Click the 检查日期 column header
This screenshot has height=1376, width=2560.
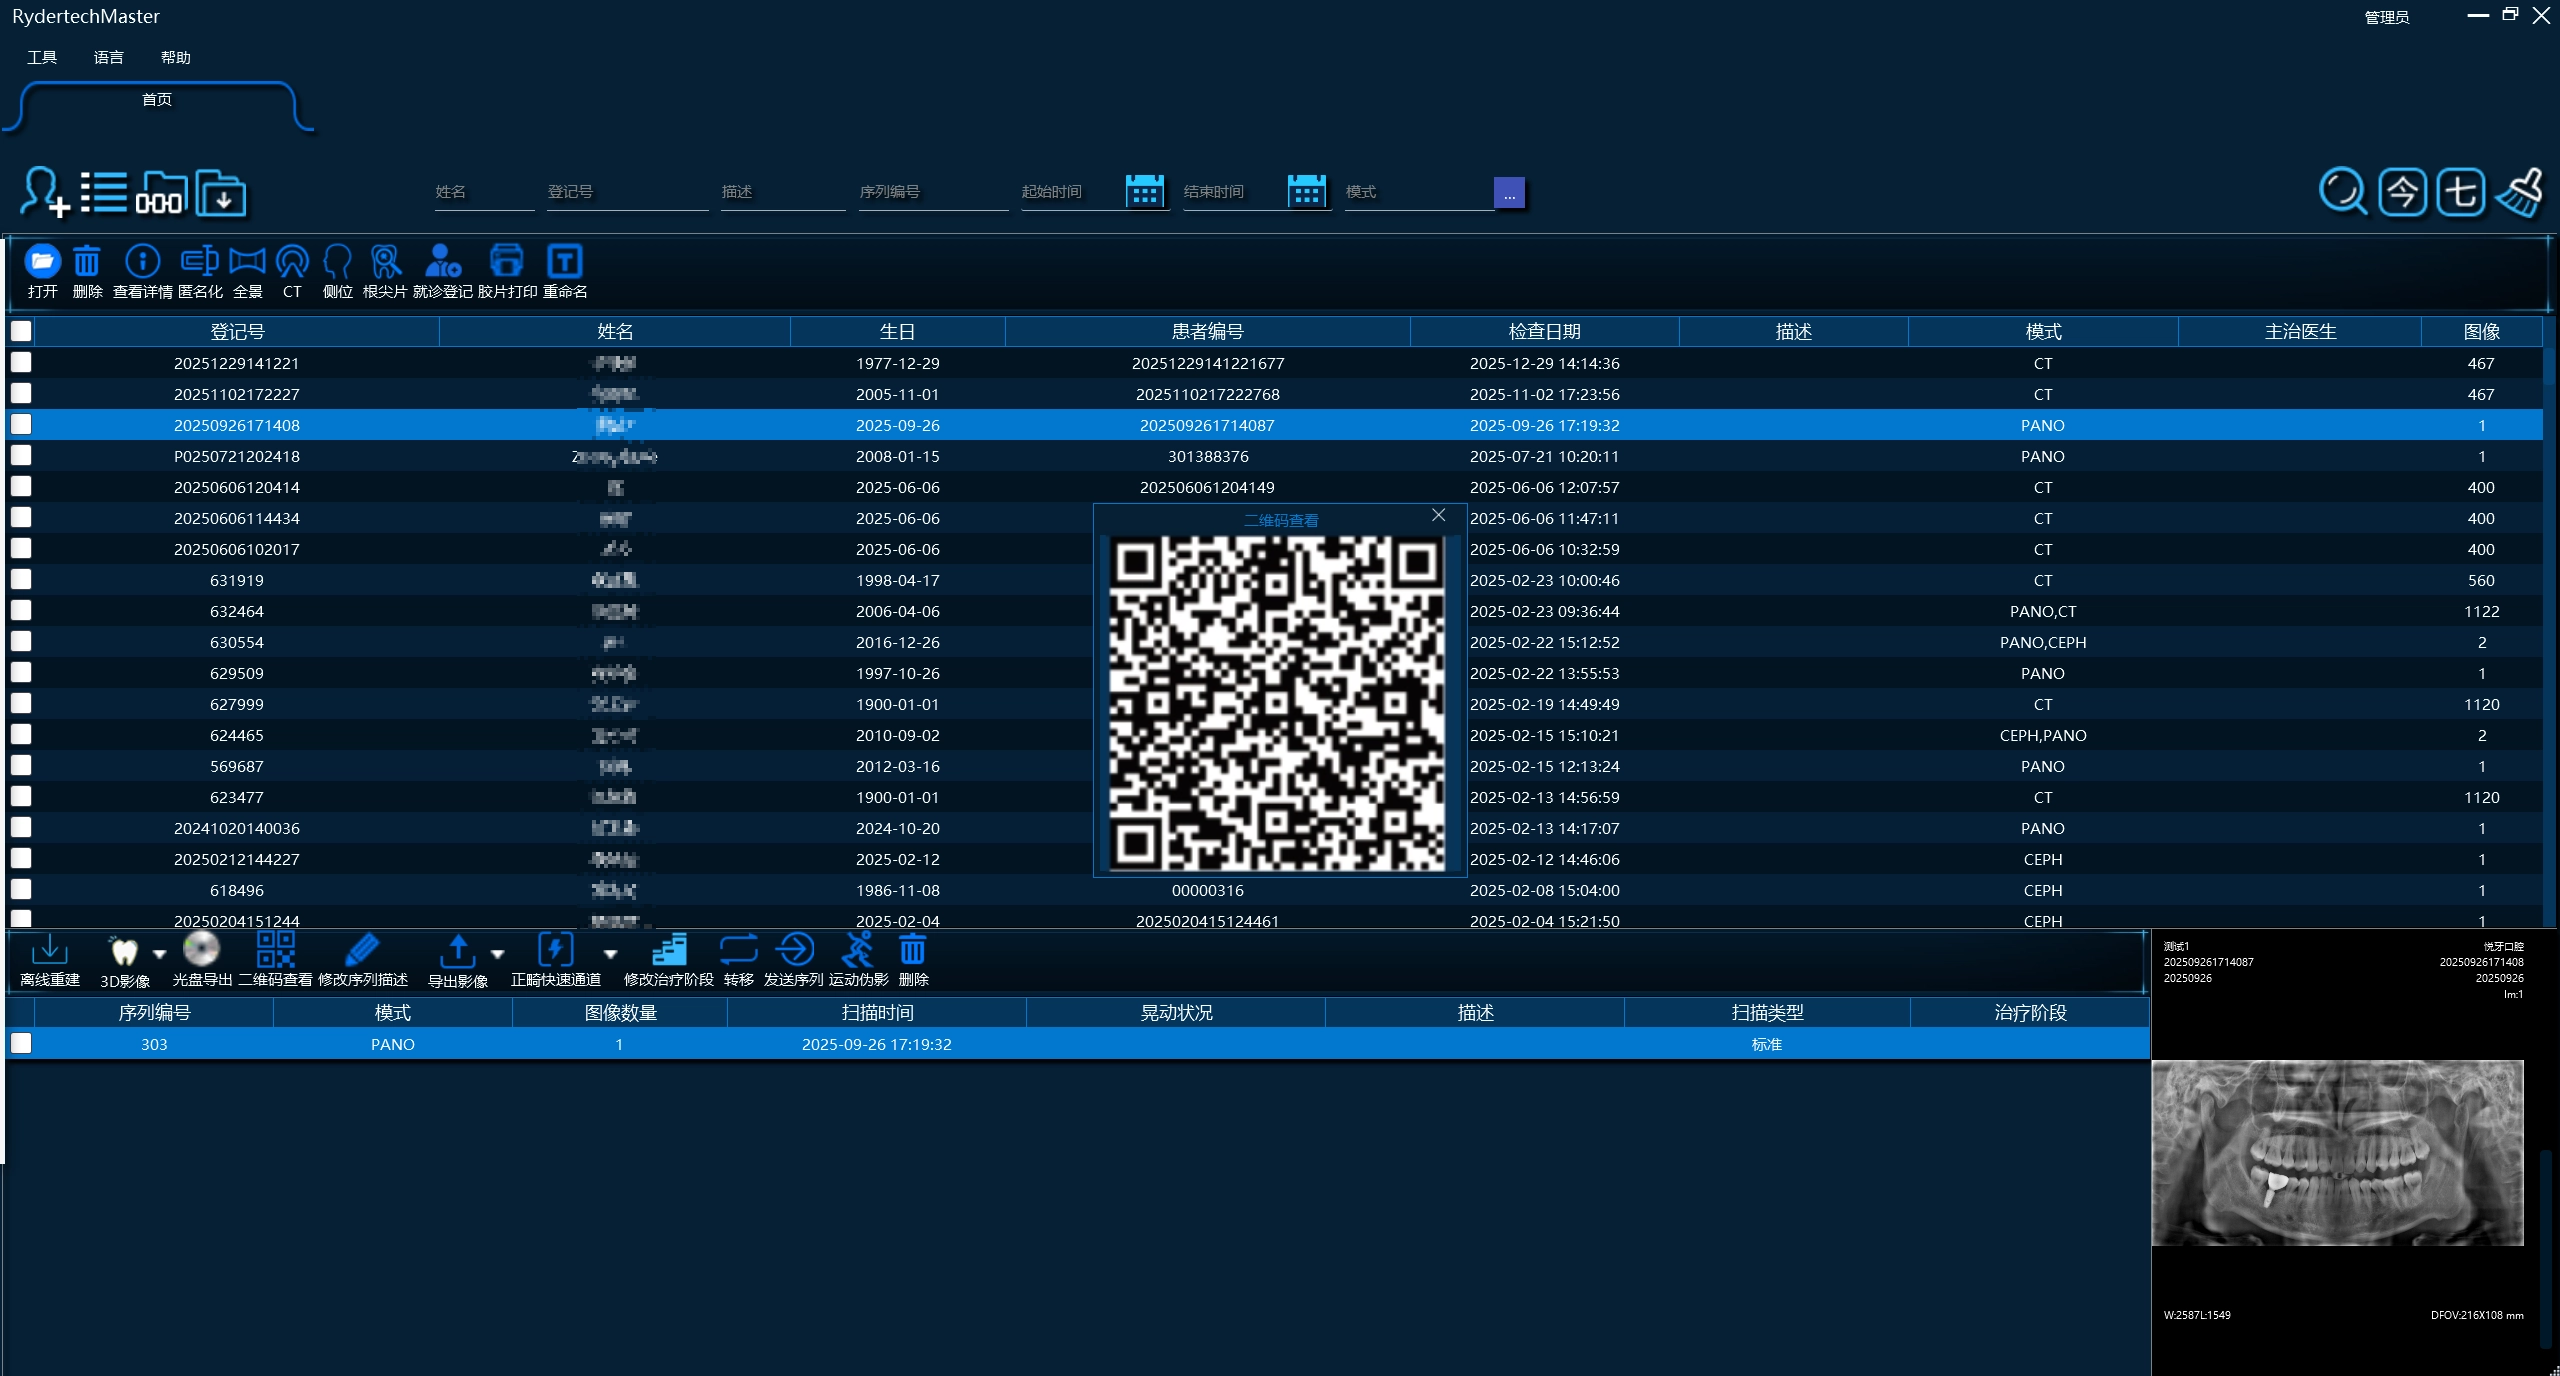(1544, 331)
